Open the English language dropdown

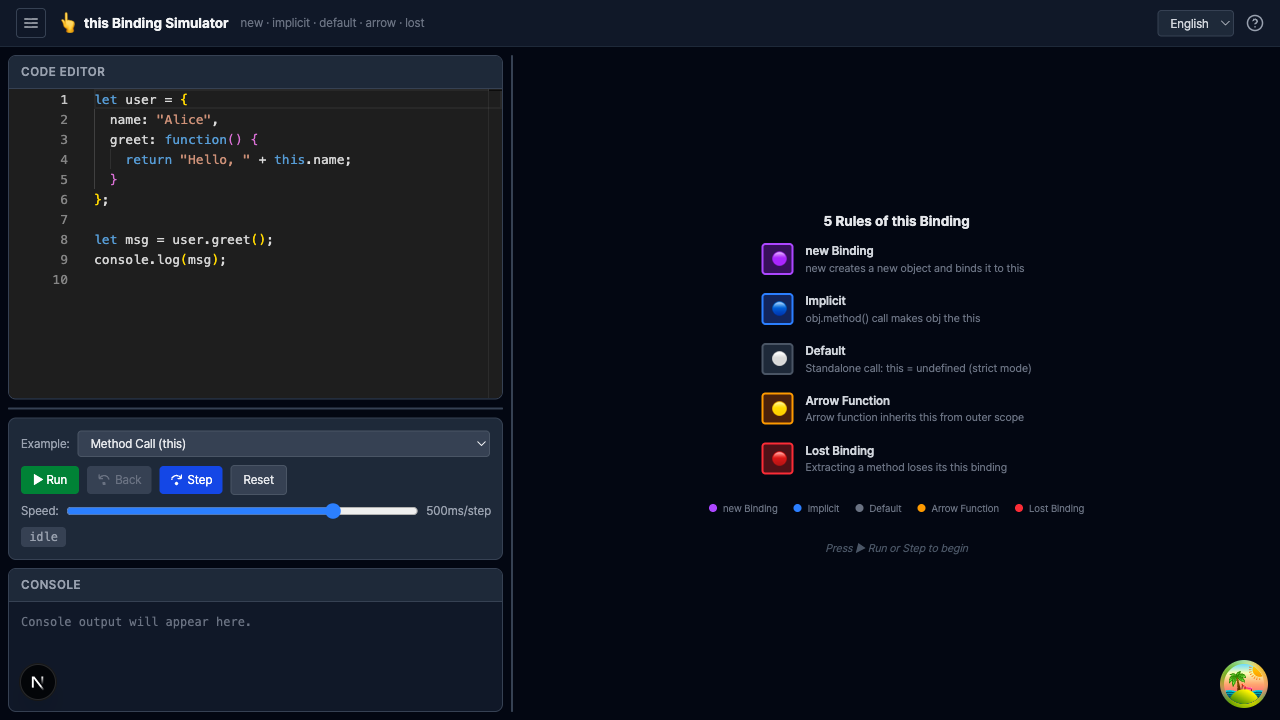point(1195,23)
